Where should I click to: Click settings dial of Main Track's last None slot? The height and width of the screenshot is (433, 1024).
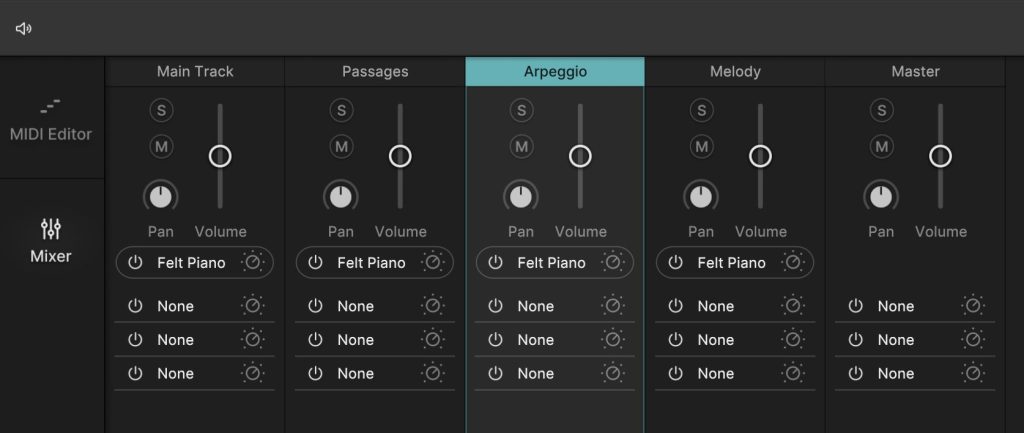click(x=253, y=373)
